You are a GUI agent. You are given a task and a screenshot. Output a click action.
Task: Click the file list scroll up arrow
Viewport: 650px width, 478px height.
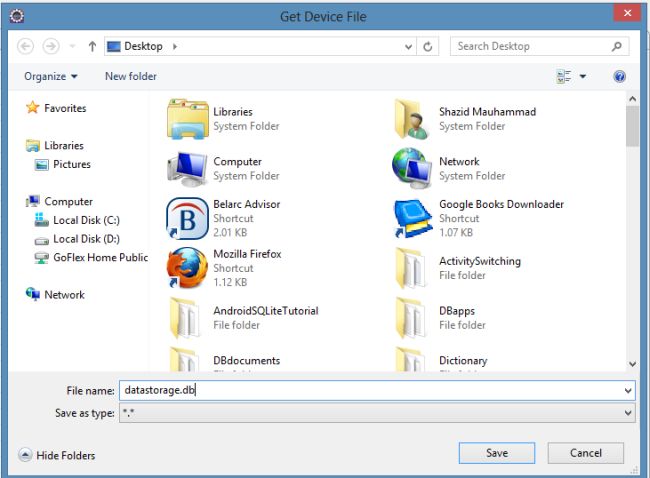coord(632,99)
